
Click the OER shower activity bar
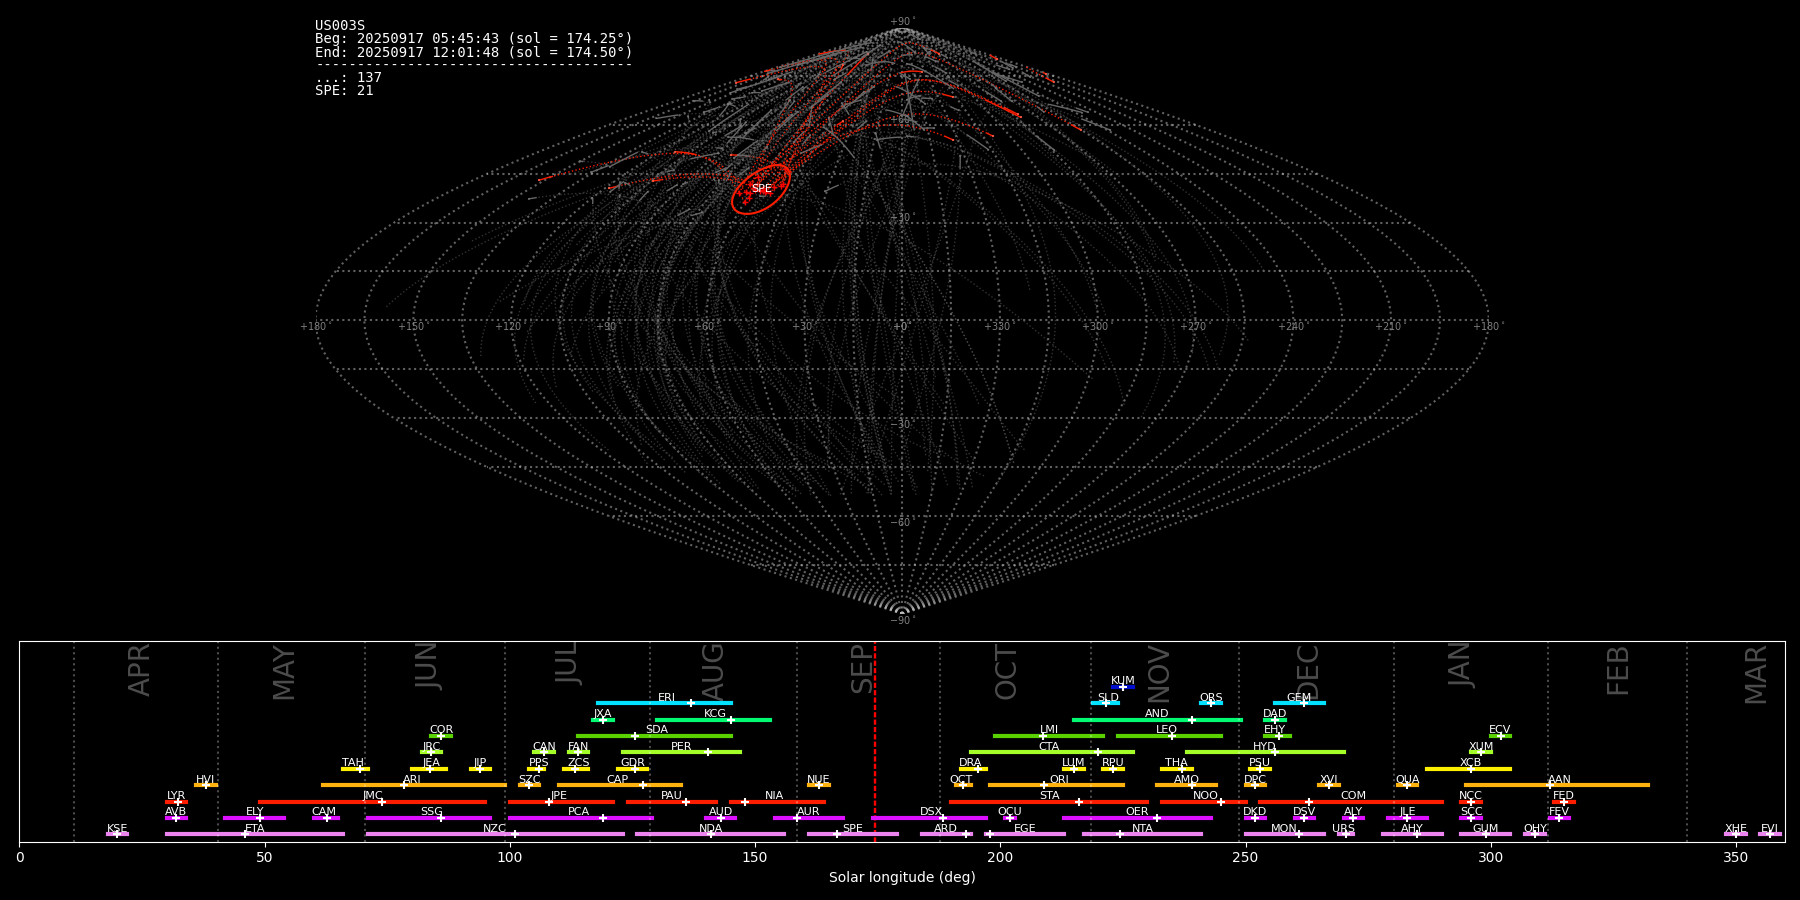coord(1137,818)
